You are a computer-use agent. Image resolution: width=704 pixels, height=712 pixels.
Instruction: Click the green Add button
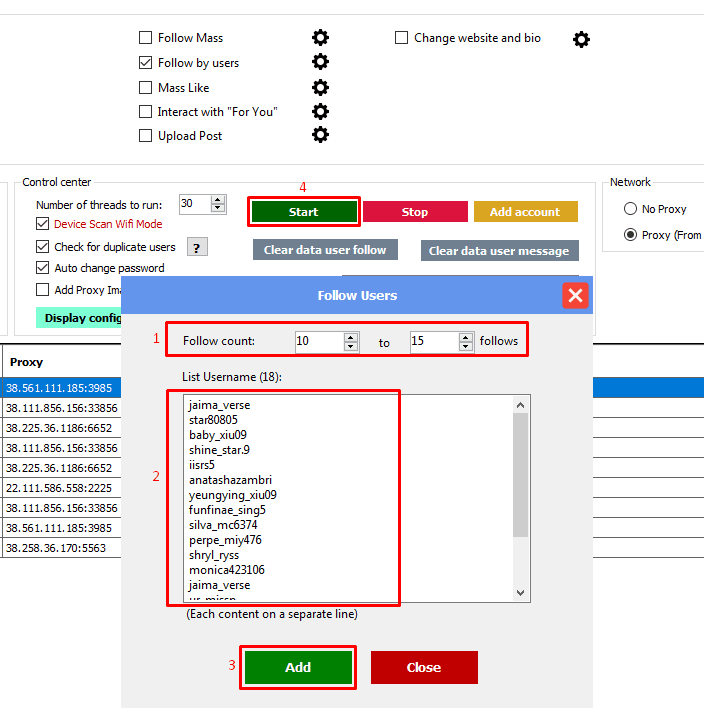point(298,667)
